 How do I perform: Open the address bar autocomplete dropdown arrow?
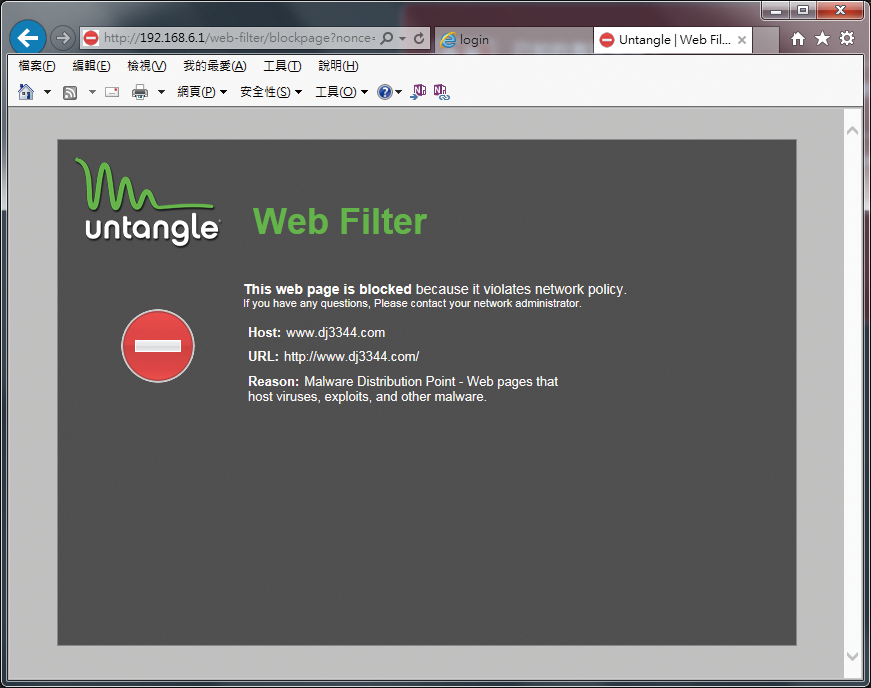tap(402, 38)
